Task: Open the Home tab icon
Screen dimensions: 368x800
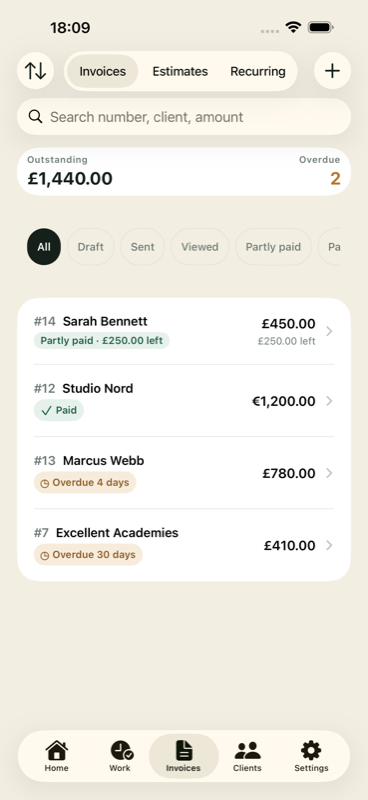Action: tap(56, 751)
